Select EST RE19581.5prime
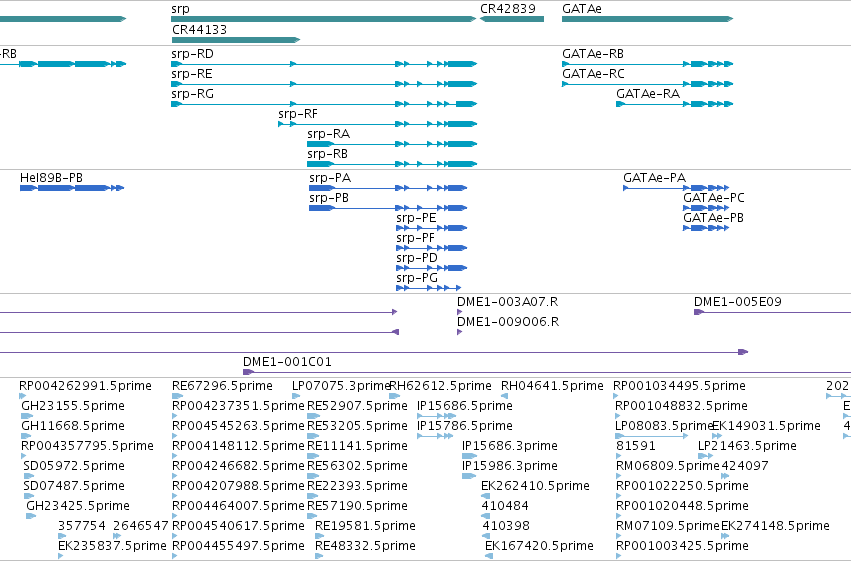Screen dimensions: 851x561 pyautogui.click(x=320, y=536)
